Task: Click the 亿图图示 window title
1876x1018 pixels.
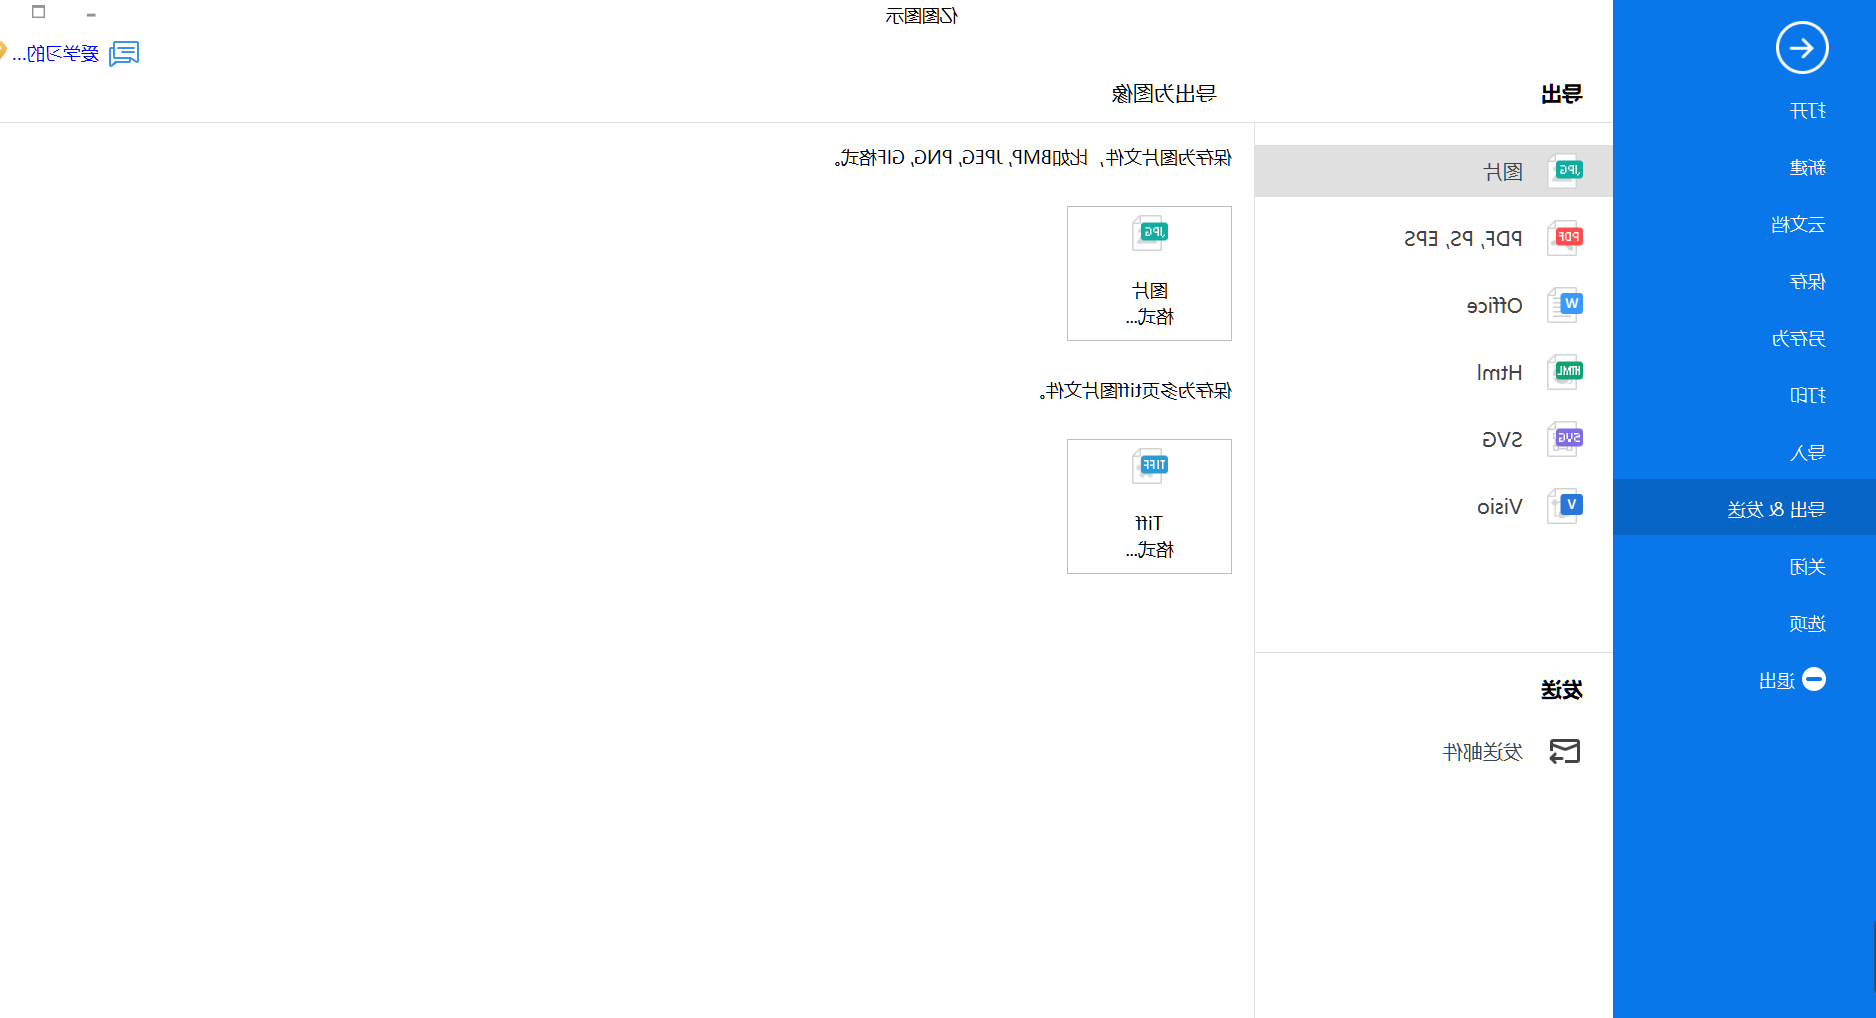Action: pos(921,16)
